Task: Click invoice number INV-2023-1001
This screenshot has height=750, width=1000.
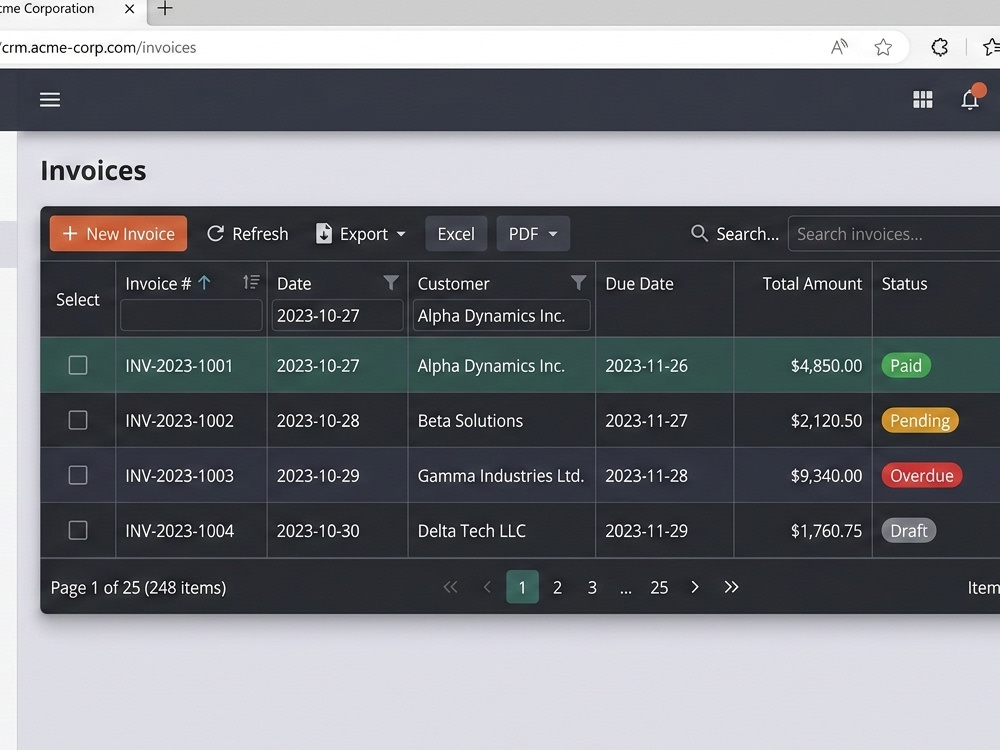Action: tap(179, 365)
